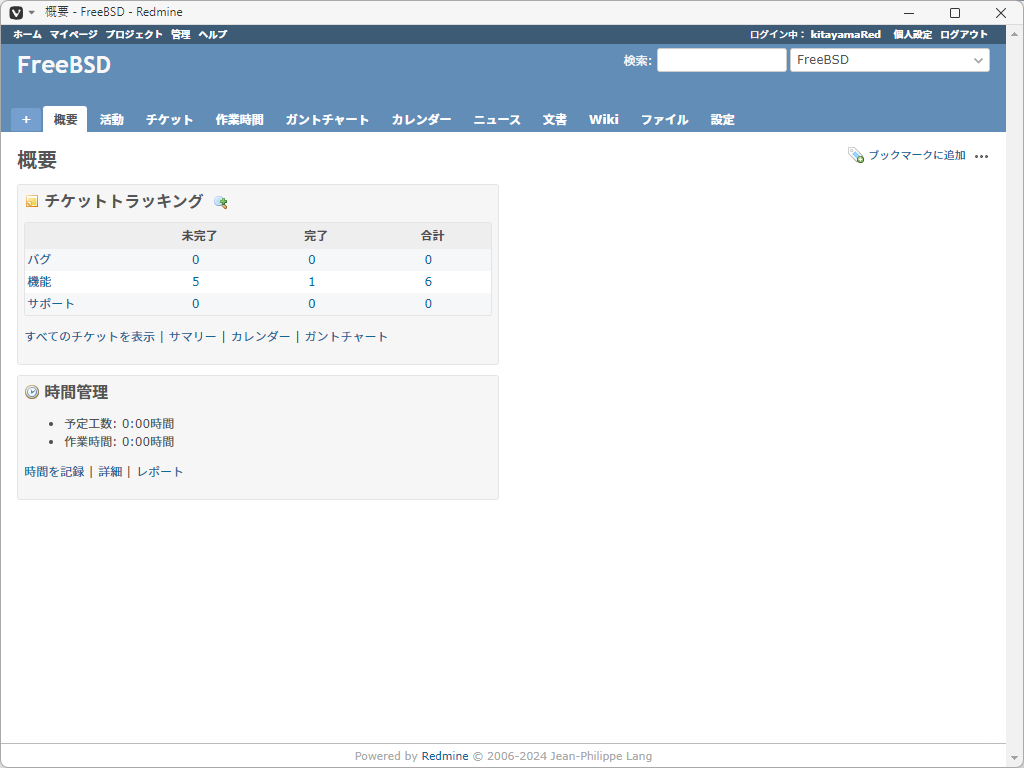Click the 機能 total count 6
The width and height of the screenshot is (1024, 768).
428,281
